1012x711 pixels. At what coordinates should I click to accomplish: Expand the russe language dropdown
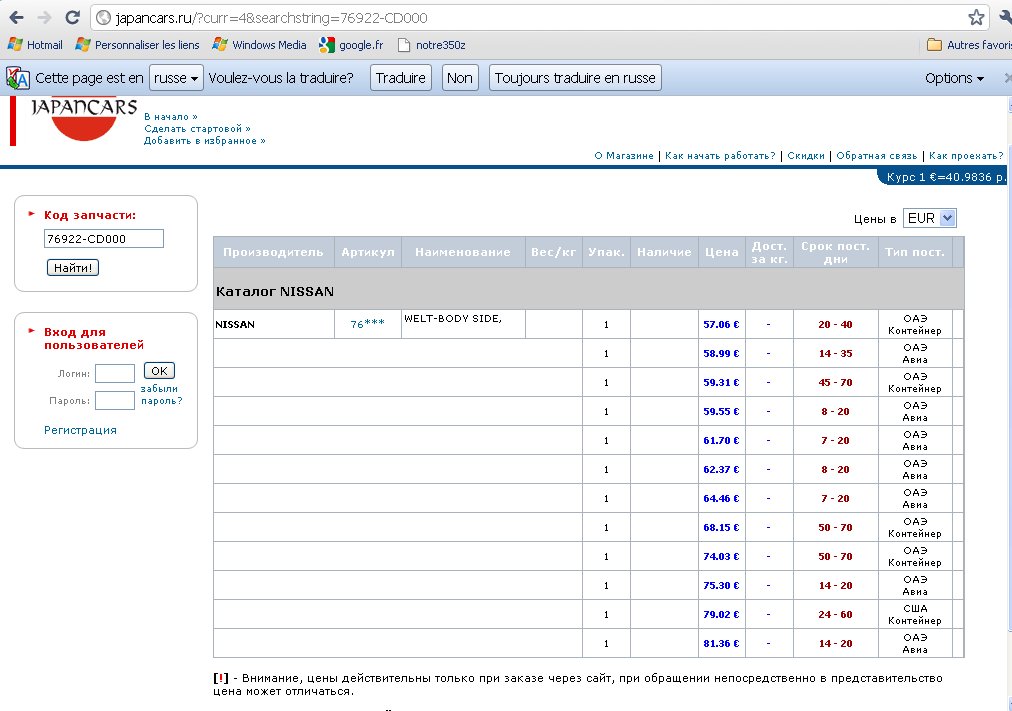[x=176, y=78]
